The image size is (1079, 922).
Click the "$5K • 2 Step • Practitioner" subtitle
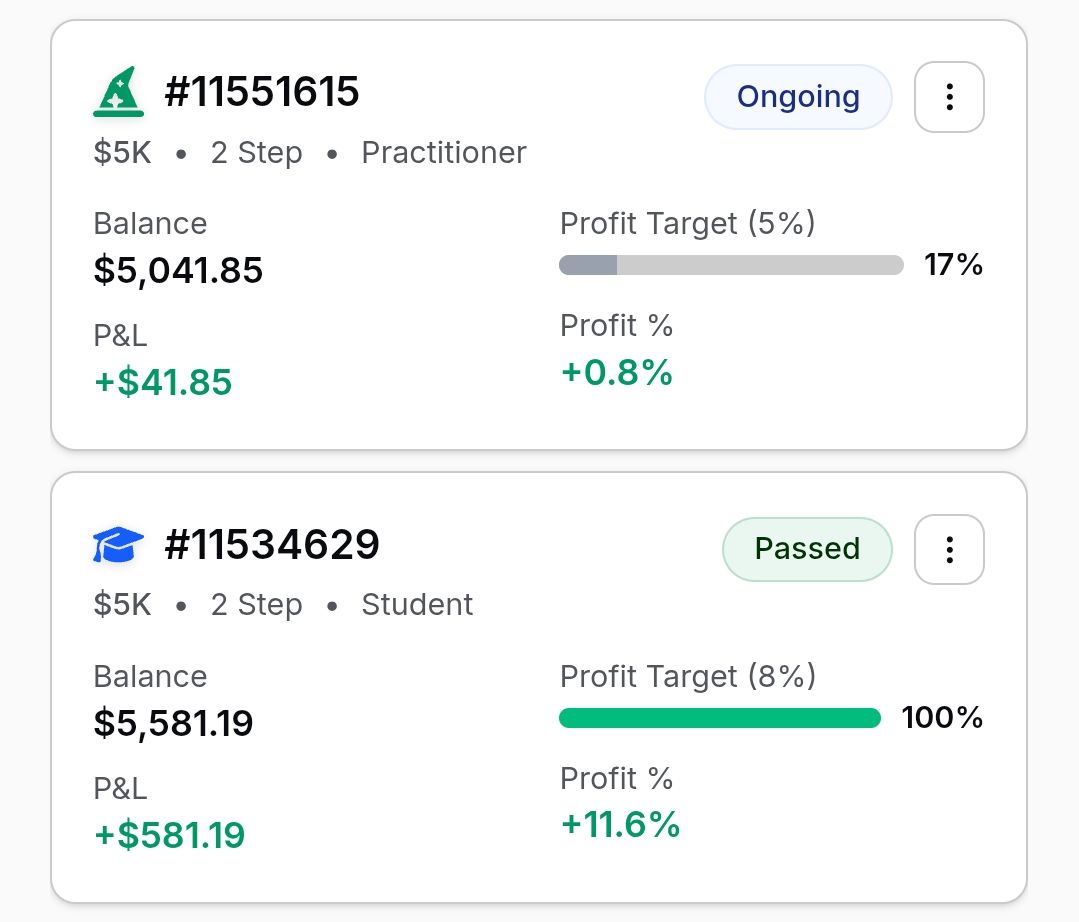[x=310, y=153]
